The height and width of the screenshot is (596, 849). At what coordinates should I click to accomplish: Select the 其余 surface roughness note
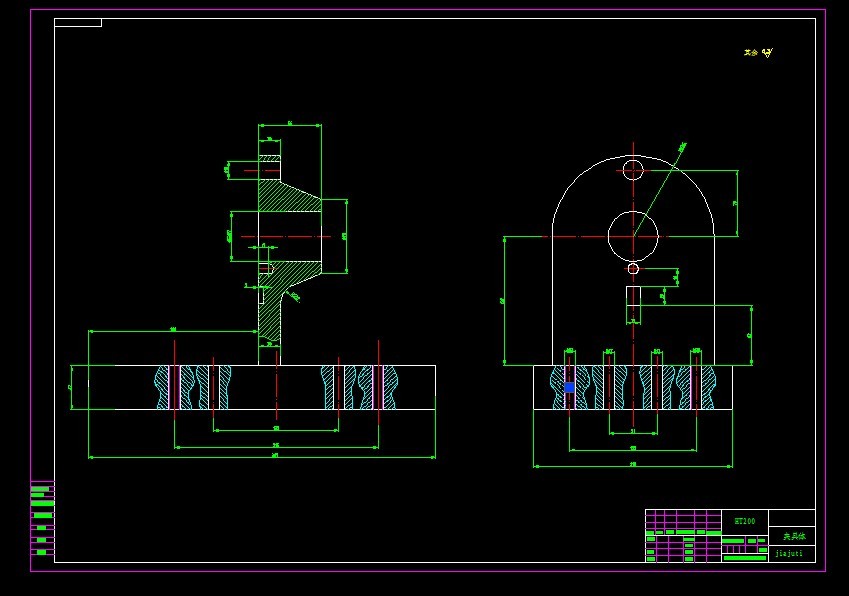tap(758, 53)
